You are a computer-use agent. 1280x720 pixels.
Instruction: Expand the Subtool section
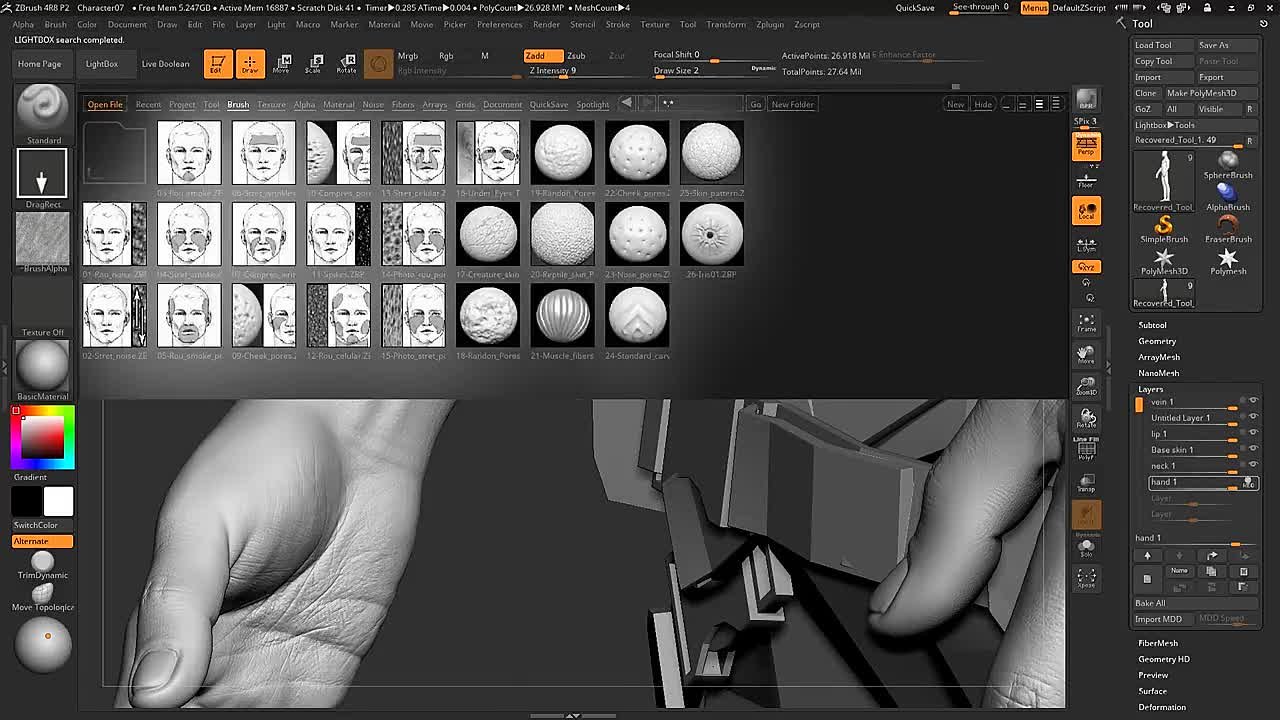(x=1152, y=325)
